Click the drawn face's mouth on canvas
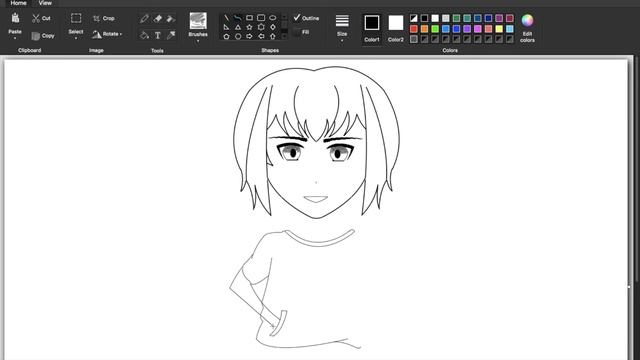Image resolution: width=640 pixels, height=360 pixels. click(316, 199)
